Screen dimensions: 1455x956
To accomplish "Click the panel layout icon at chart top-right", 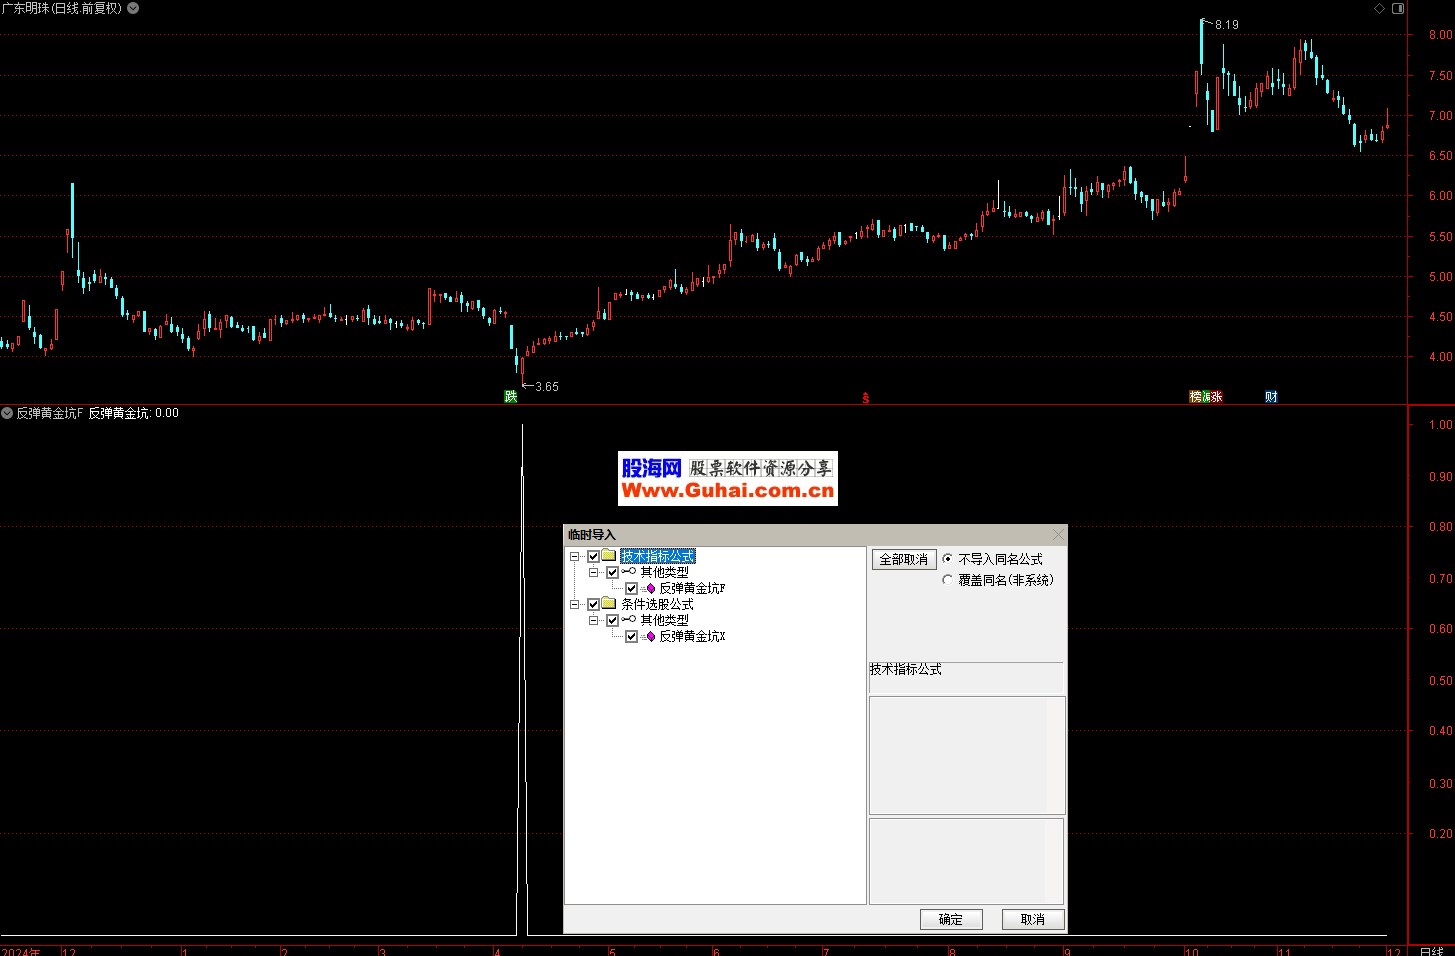I will point(1398,8).
